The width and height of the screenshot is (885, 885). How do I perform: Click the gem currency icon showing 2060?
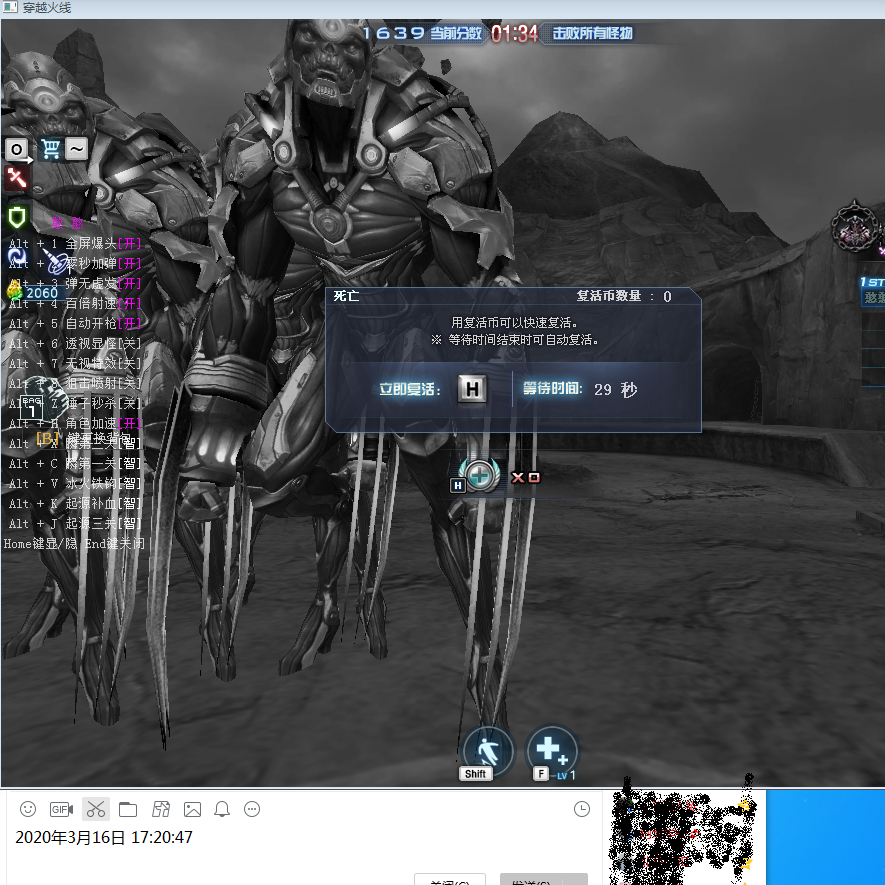(x=33, y=291)
